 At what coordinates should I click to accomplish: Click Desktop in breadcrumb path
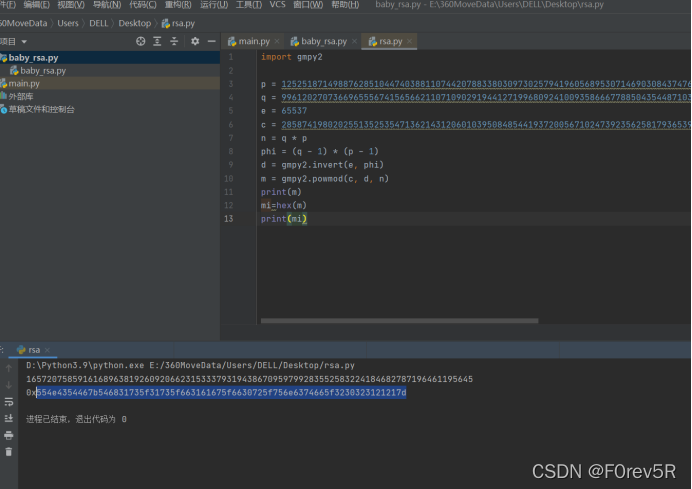(135, 23)
